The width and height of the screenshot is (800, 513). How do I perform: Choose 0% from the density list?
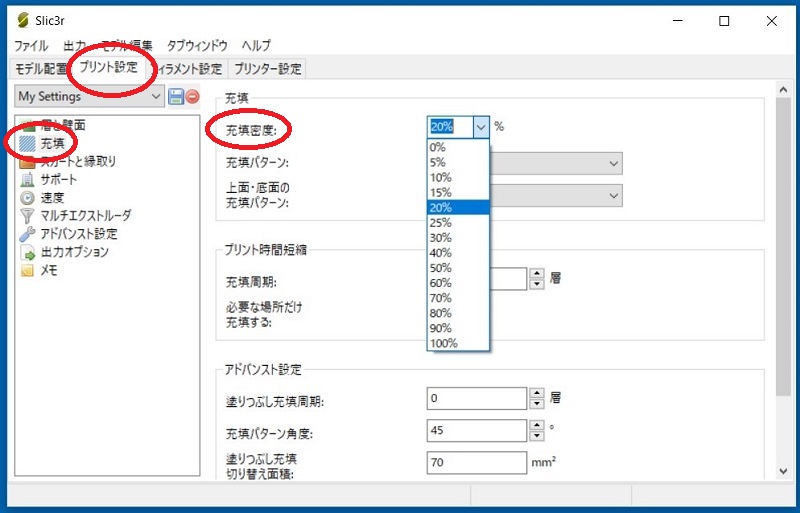click(x=458, y=148)
